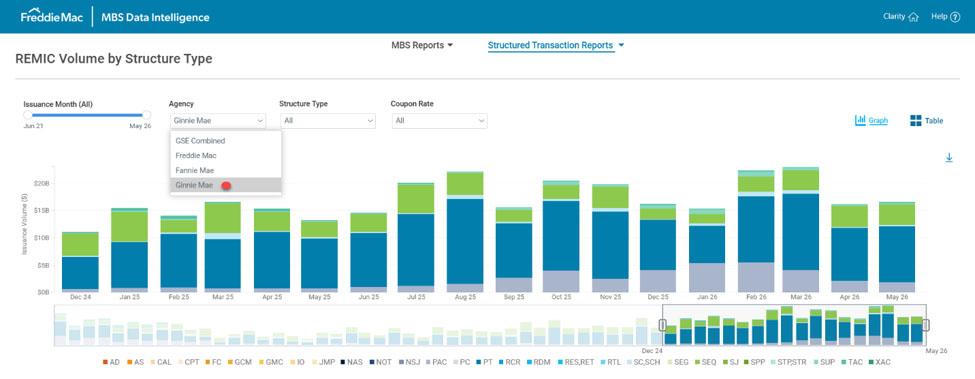Click the Jul 25 stacked bar

click(416, 237)
